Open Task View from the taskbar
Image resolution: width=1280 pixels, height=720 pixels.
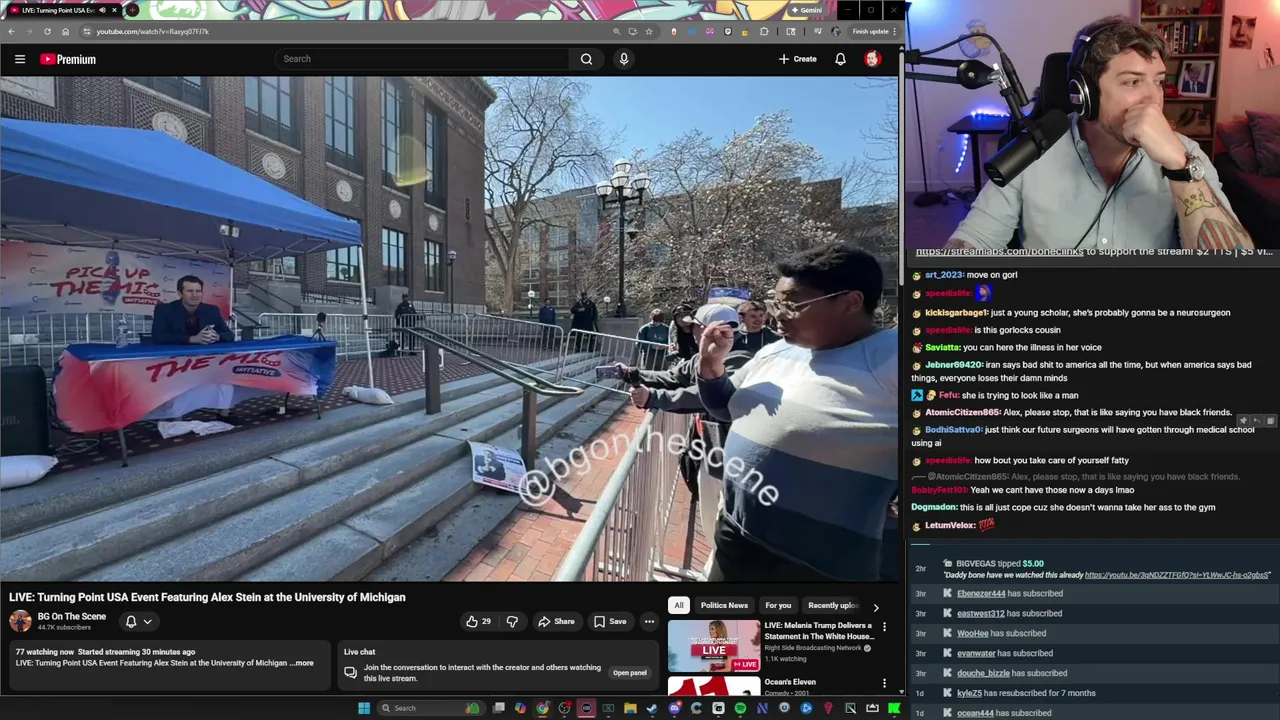(x=498, y=708)
